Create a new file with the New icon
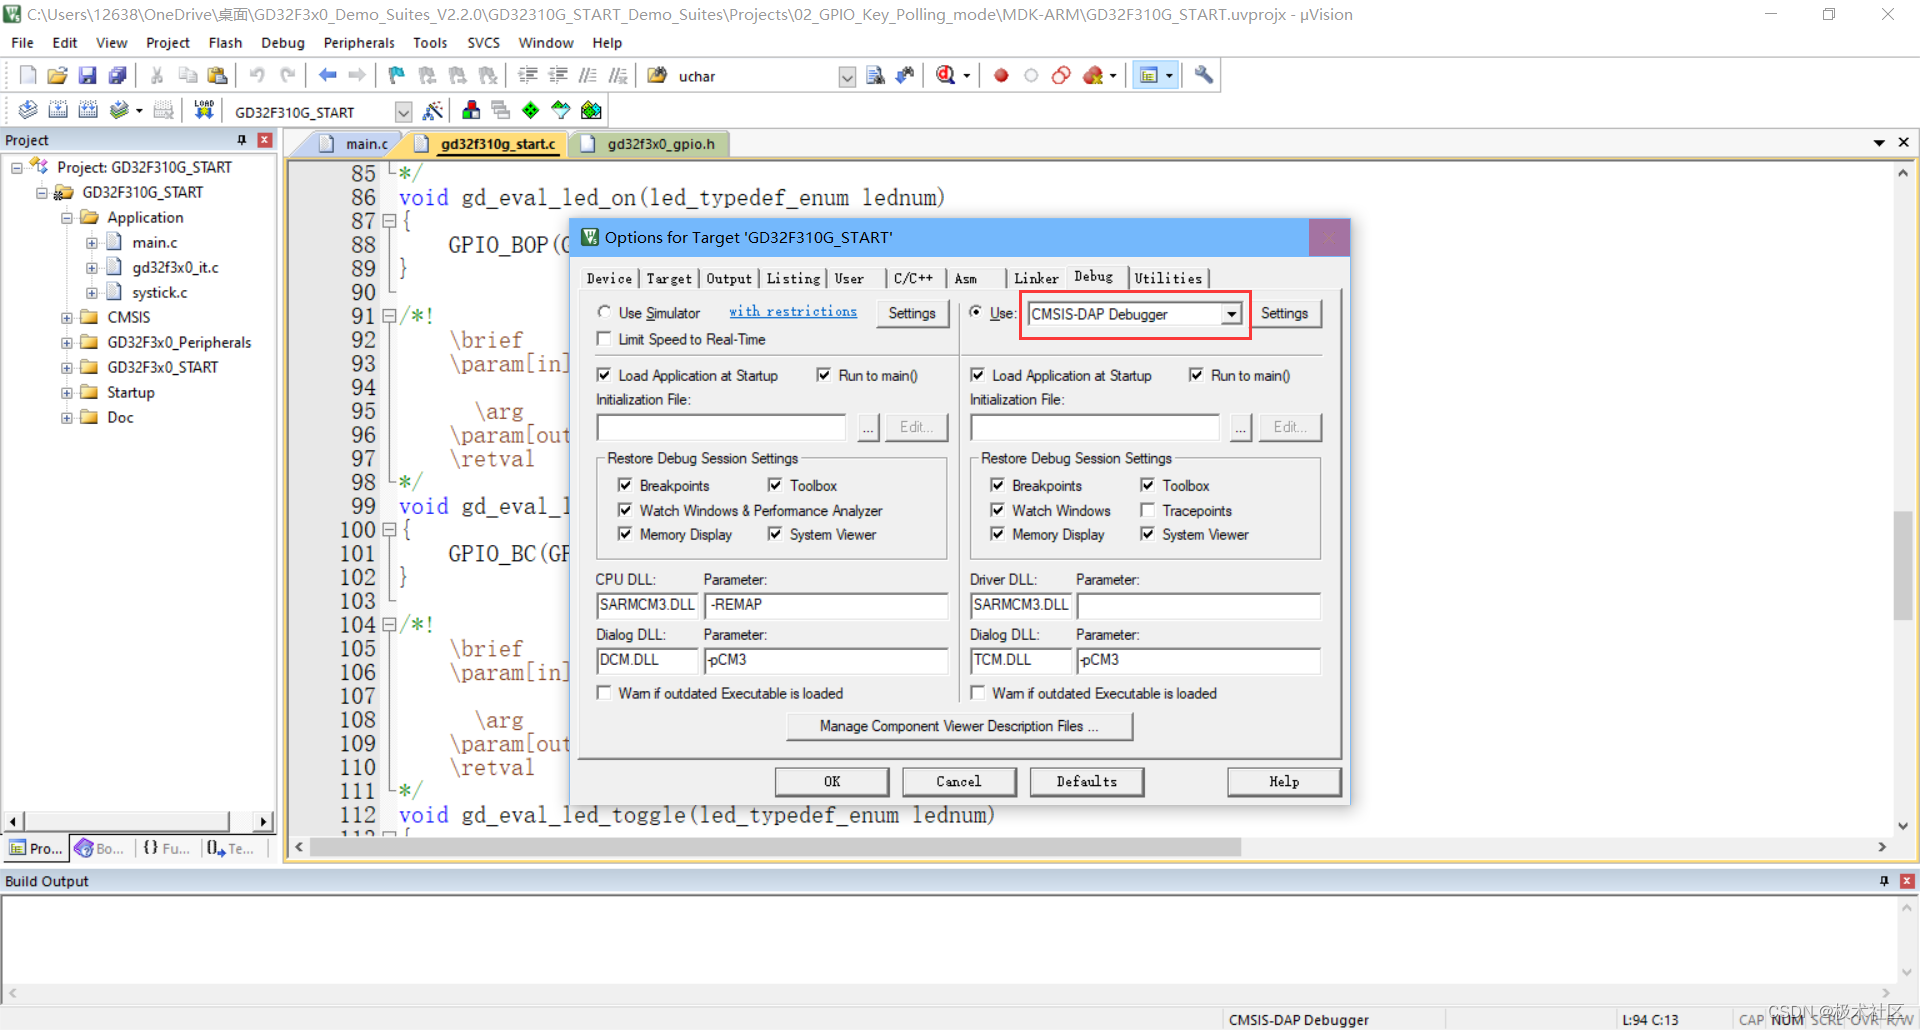This screenshot has width=1920, height=1030. 28,75
